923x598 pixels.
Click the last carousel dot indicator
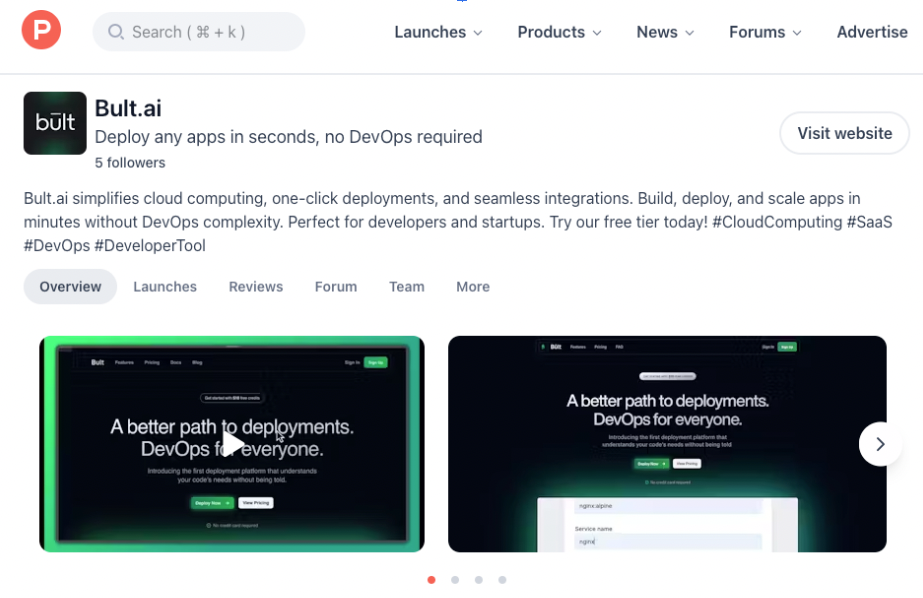503,579
